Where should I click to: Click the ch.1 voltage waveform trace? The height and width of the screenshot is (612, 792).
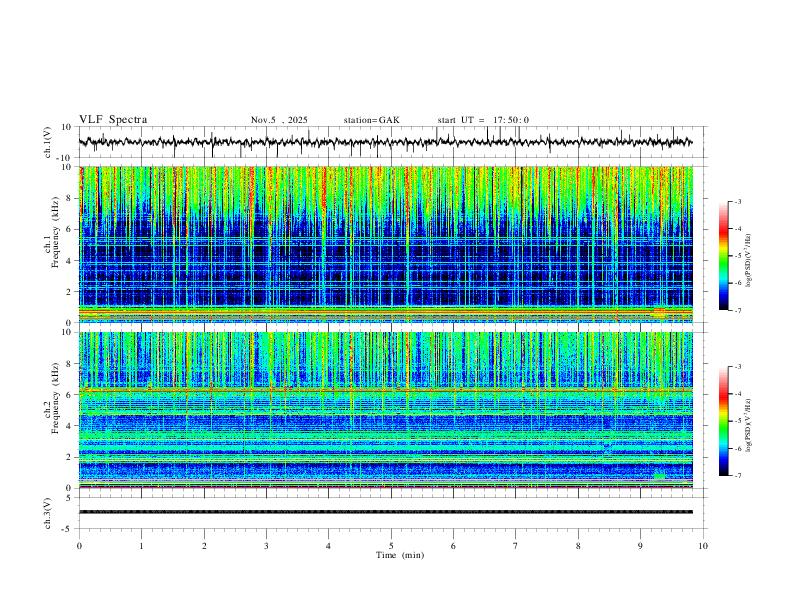[386, 142]
